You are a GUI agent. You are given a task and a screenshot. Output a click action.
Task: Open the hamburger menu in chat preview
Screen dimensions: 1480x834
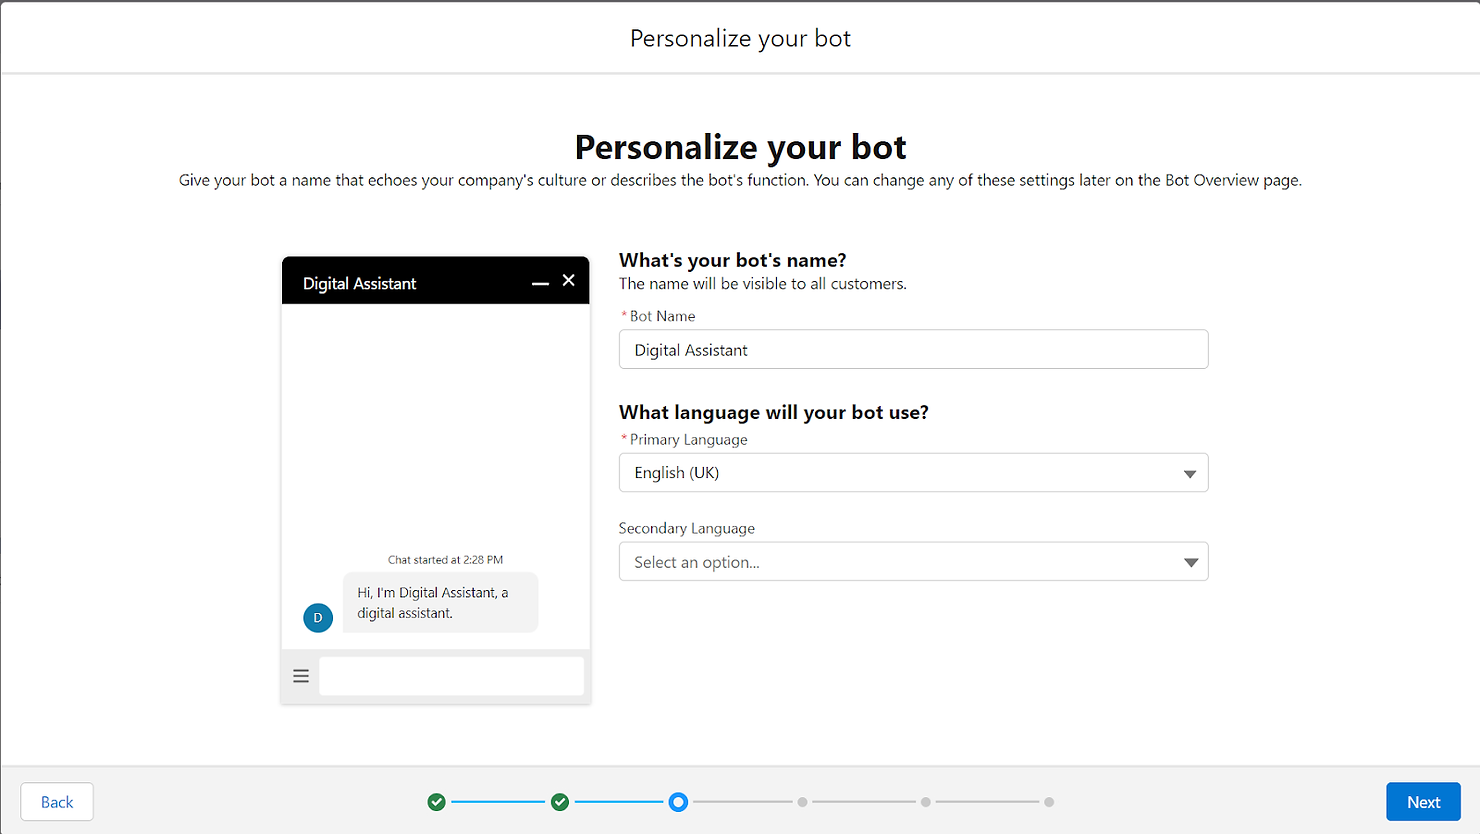point(301,676)
